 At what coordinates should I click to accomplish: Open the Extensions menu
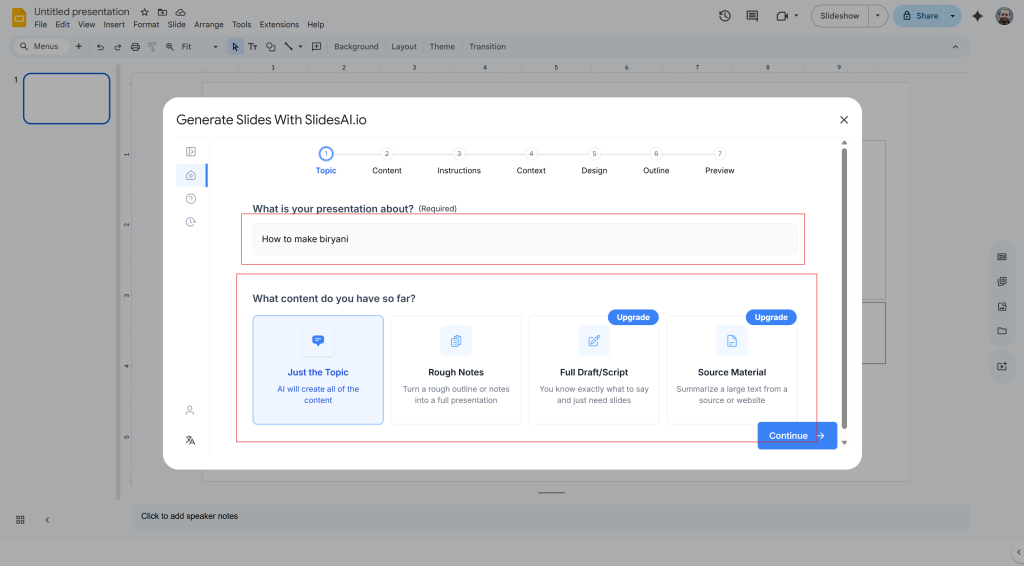279,24
